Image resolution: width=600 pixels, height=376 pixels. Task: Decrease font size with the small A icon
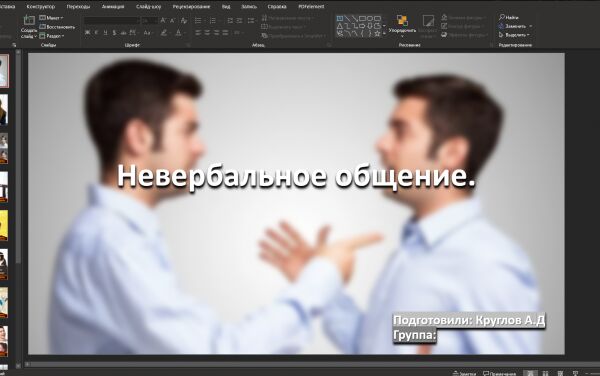click(173, 20)
